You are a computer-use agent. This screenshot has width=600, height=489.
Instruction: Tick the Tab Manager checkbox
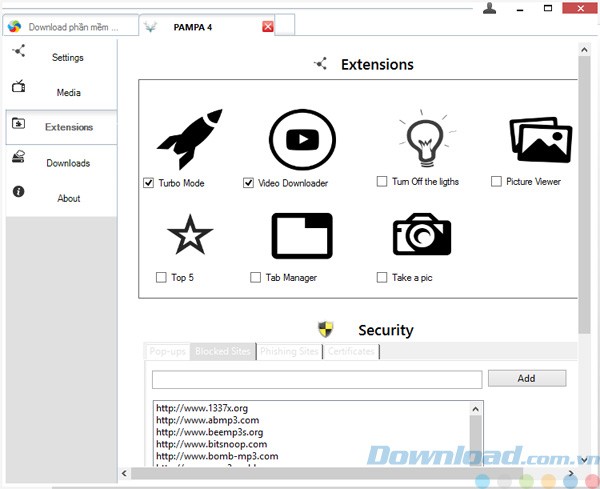pos(257,277)
